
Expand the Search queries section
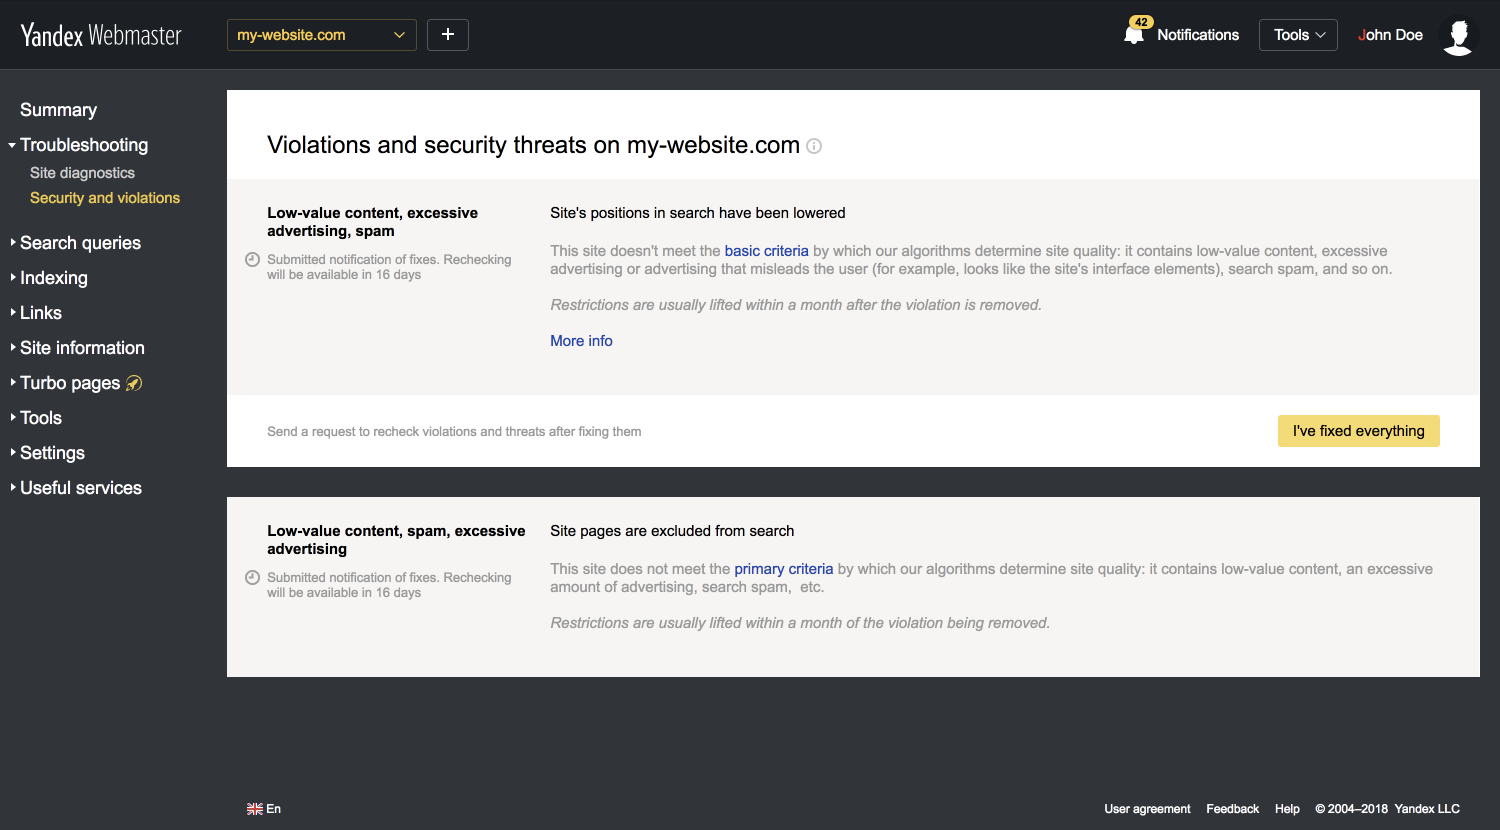(80, 243)
